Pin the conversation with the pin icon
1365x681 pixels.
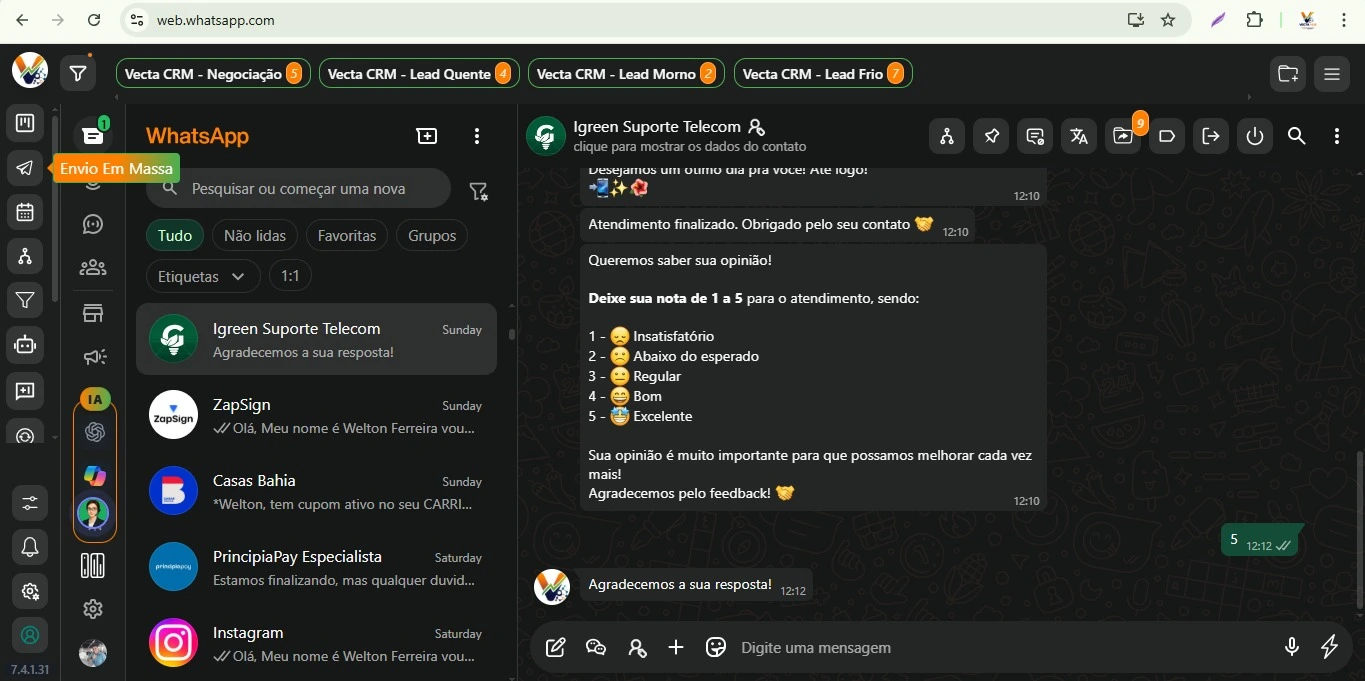(x=991, y=136)
